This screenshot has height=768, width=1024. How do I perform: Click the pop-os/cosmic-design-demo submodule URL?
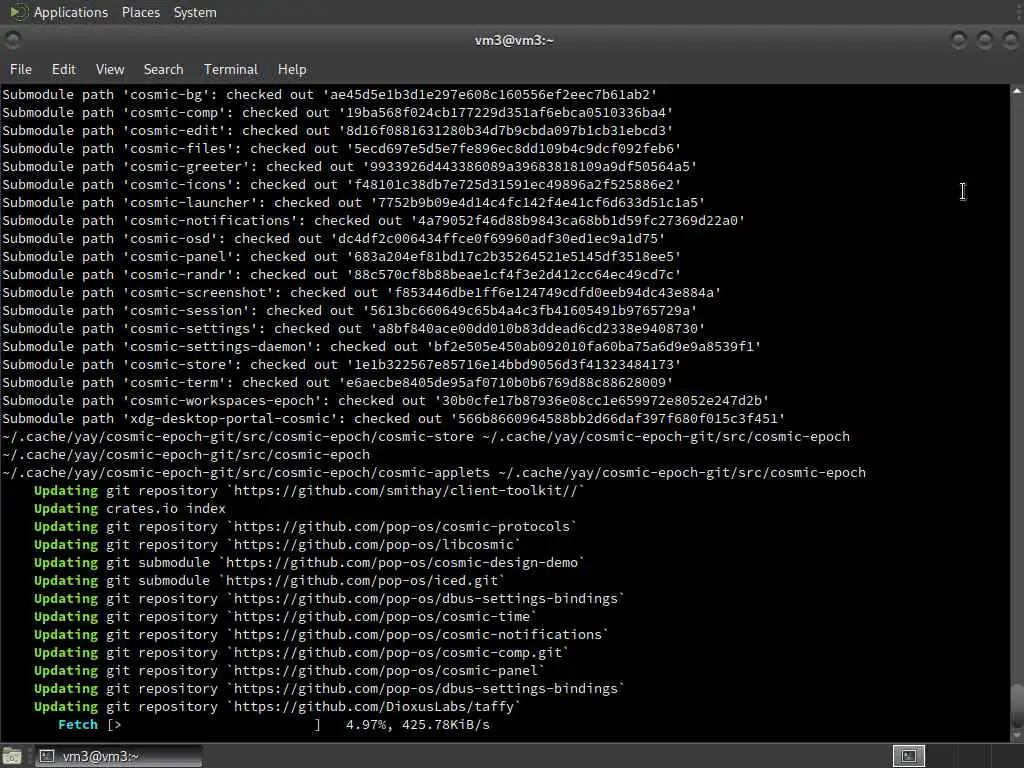[402, 563]
